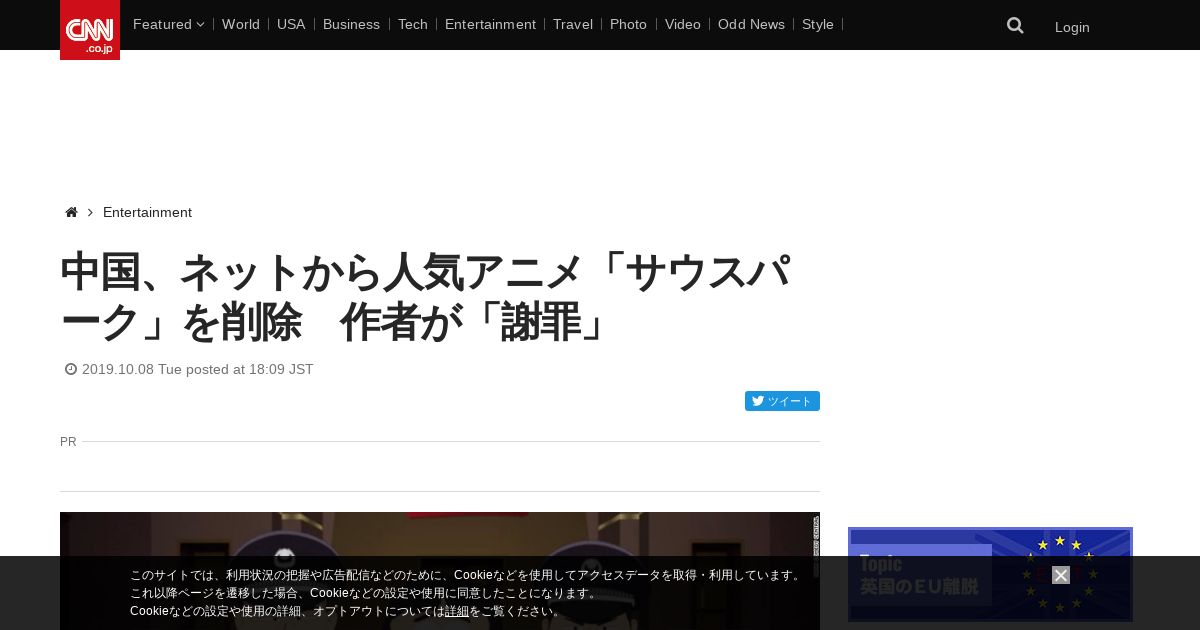This screenshot has width=1200, height=630.
Task: Click the 2019.10.08 posted date text
Action: pyautogui.click(x=198, y=369)
